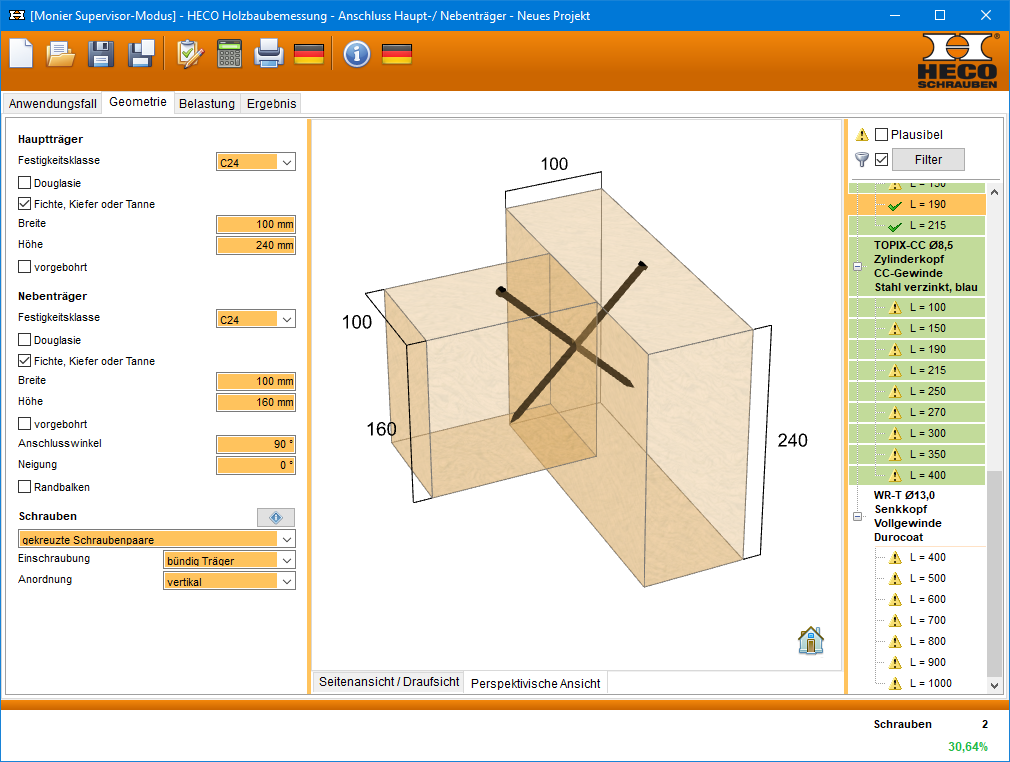Select TOPIX-CC L = 250 screw

[x=928, y=391]
